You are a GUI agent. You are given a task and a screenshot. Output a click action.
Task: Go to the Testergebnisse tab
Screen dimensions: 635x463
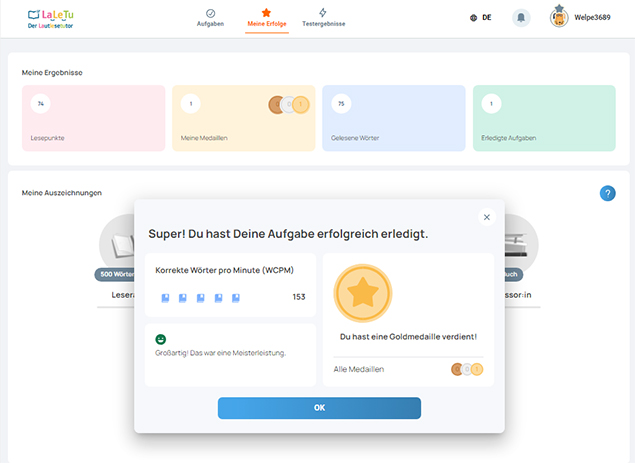[x=323, y=18]
